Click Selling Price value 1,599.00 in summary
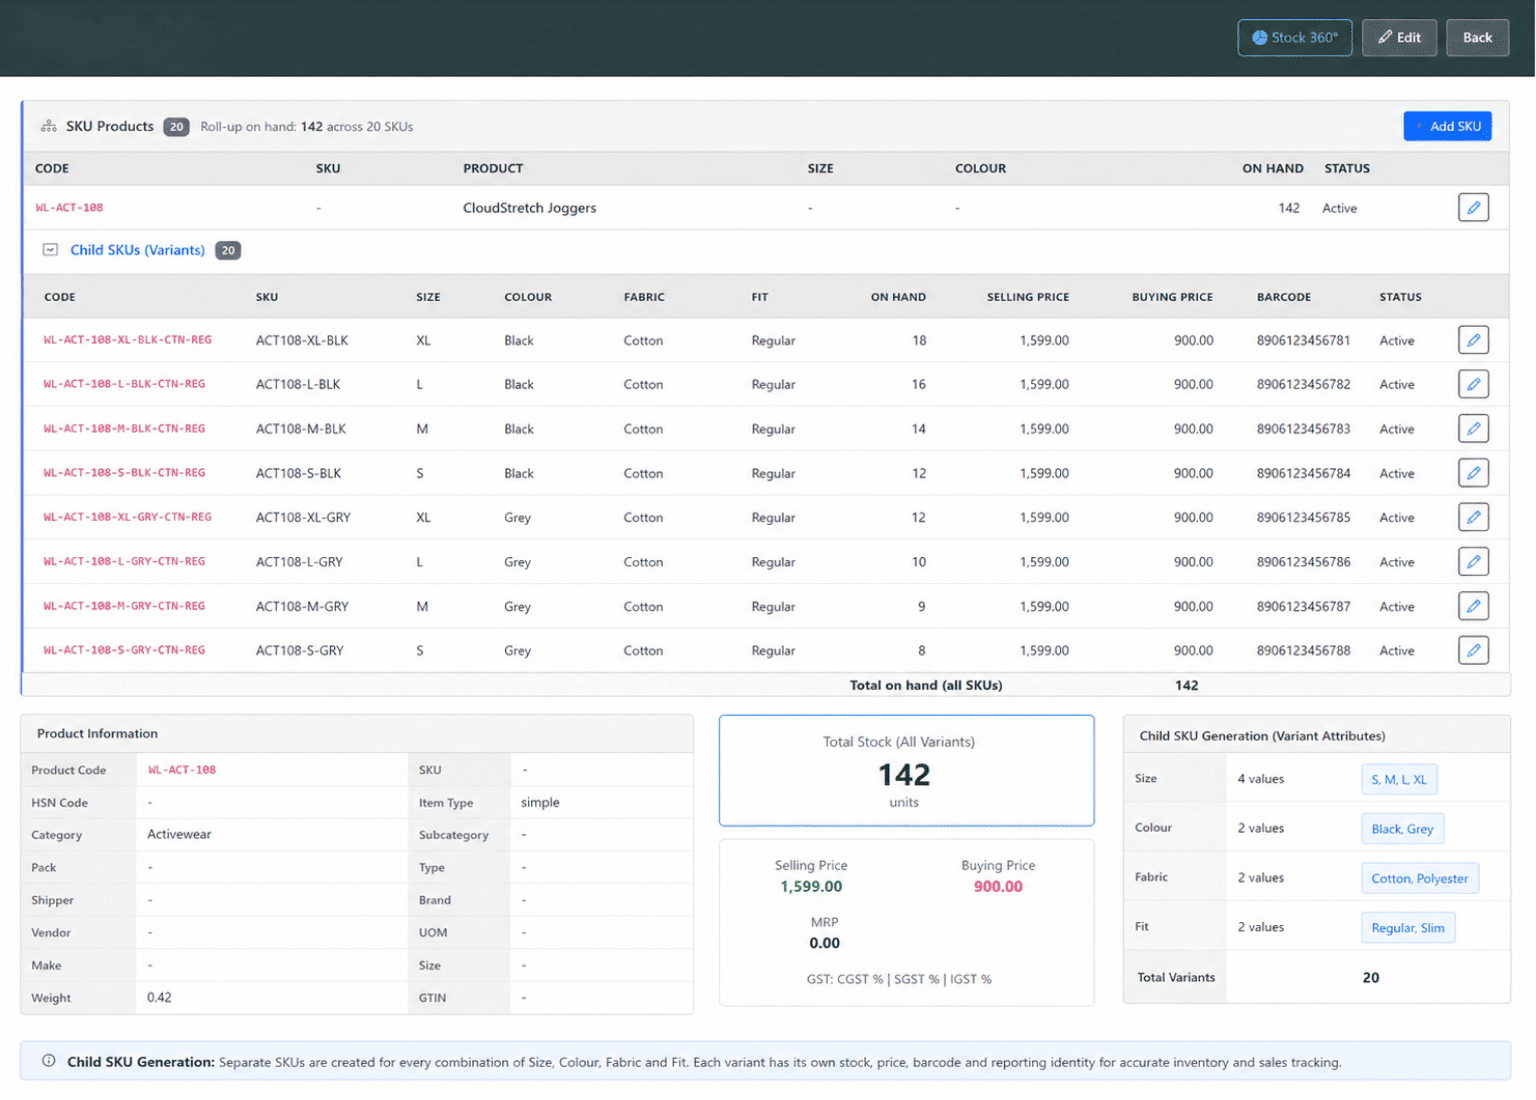The height and width of the screenshot is (1100, 1536). click(x=811, y=887)
